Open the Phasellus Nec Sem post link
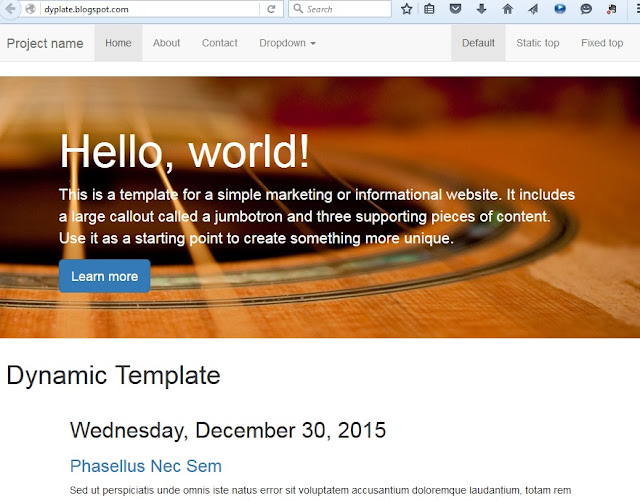640x501 pixels. tap(146, 466)
